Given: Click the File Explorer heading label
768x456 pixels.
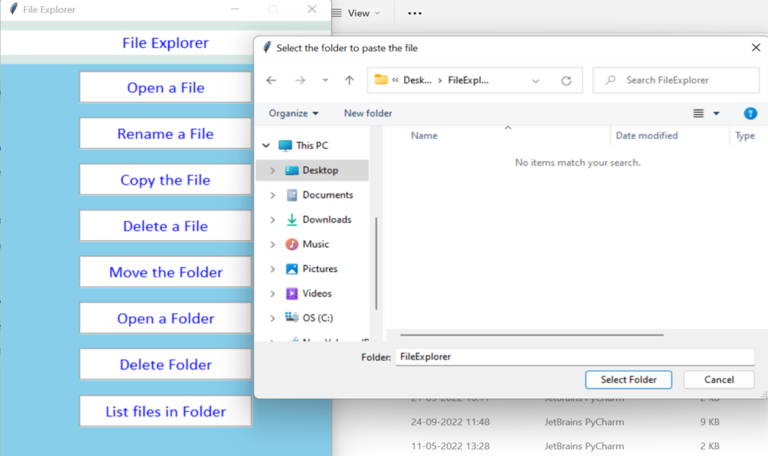Looking at the screenshot, I should [166, 43].
